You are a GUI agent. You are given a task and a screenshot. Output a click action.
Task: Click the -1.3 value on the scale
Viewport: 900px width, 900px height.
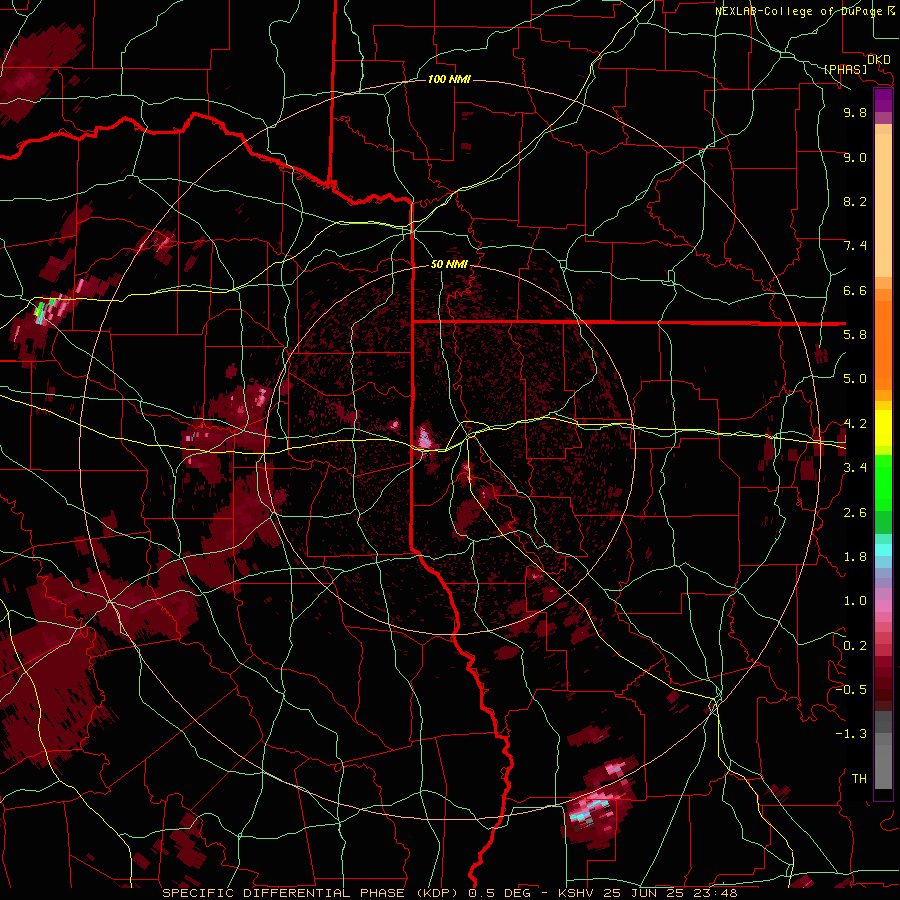851,734
